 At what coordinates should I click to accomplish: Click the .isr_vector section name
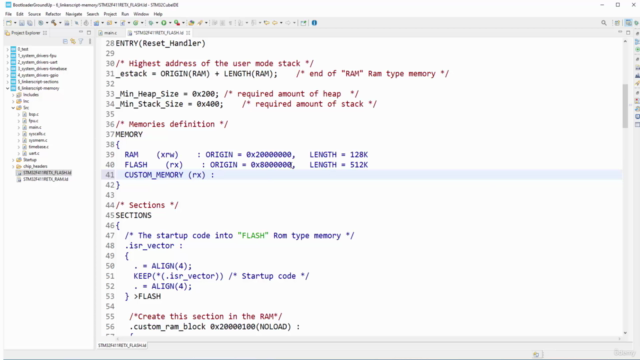click(x=149, y=246)
